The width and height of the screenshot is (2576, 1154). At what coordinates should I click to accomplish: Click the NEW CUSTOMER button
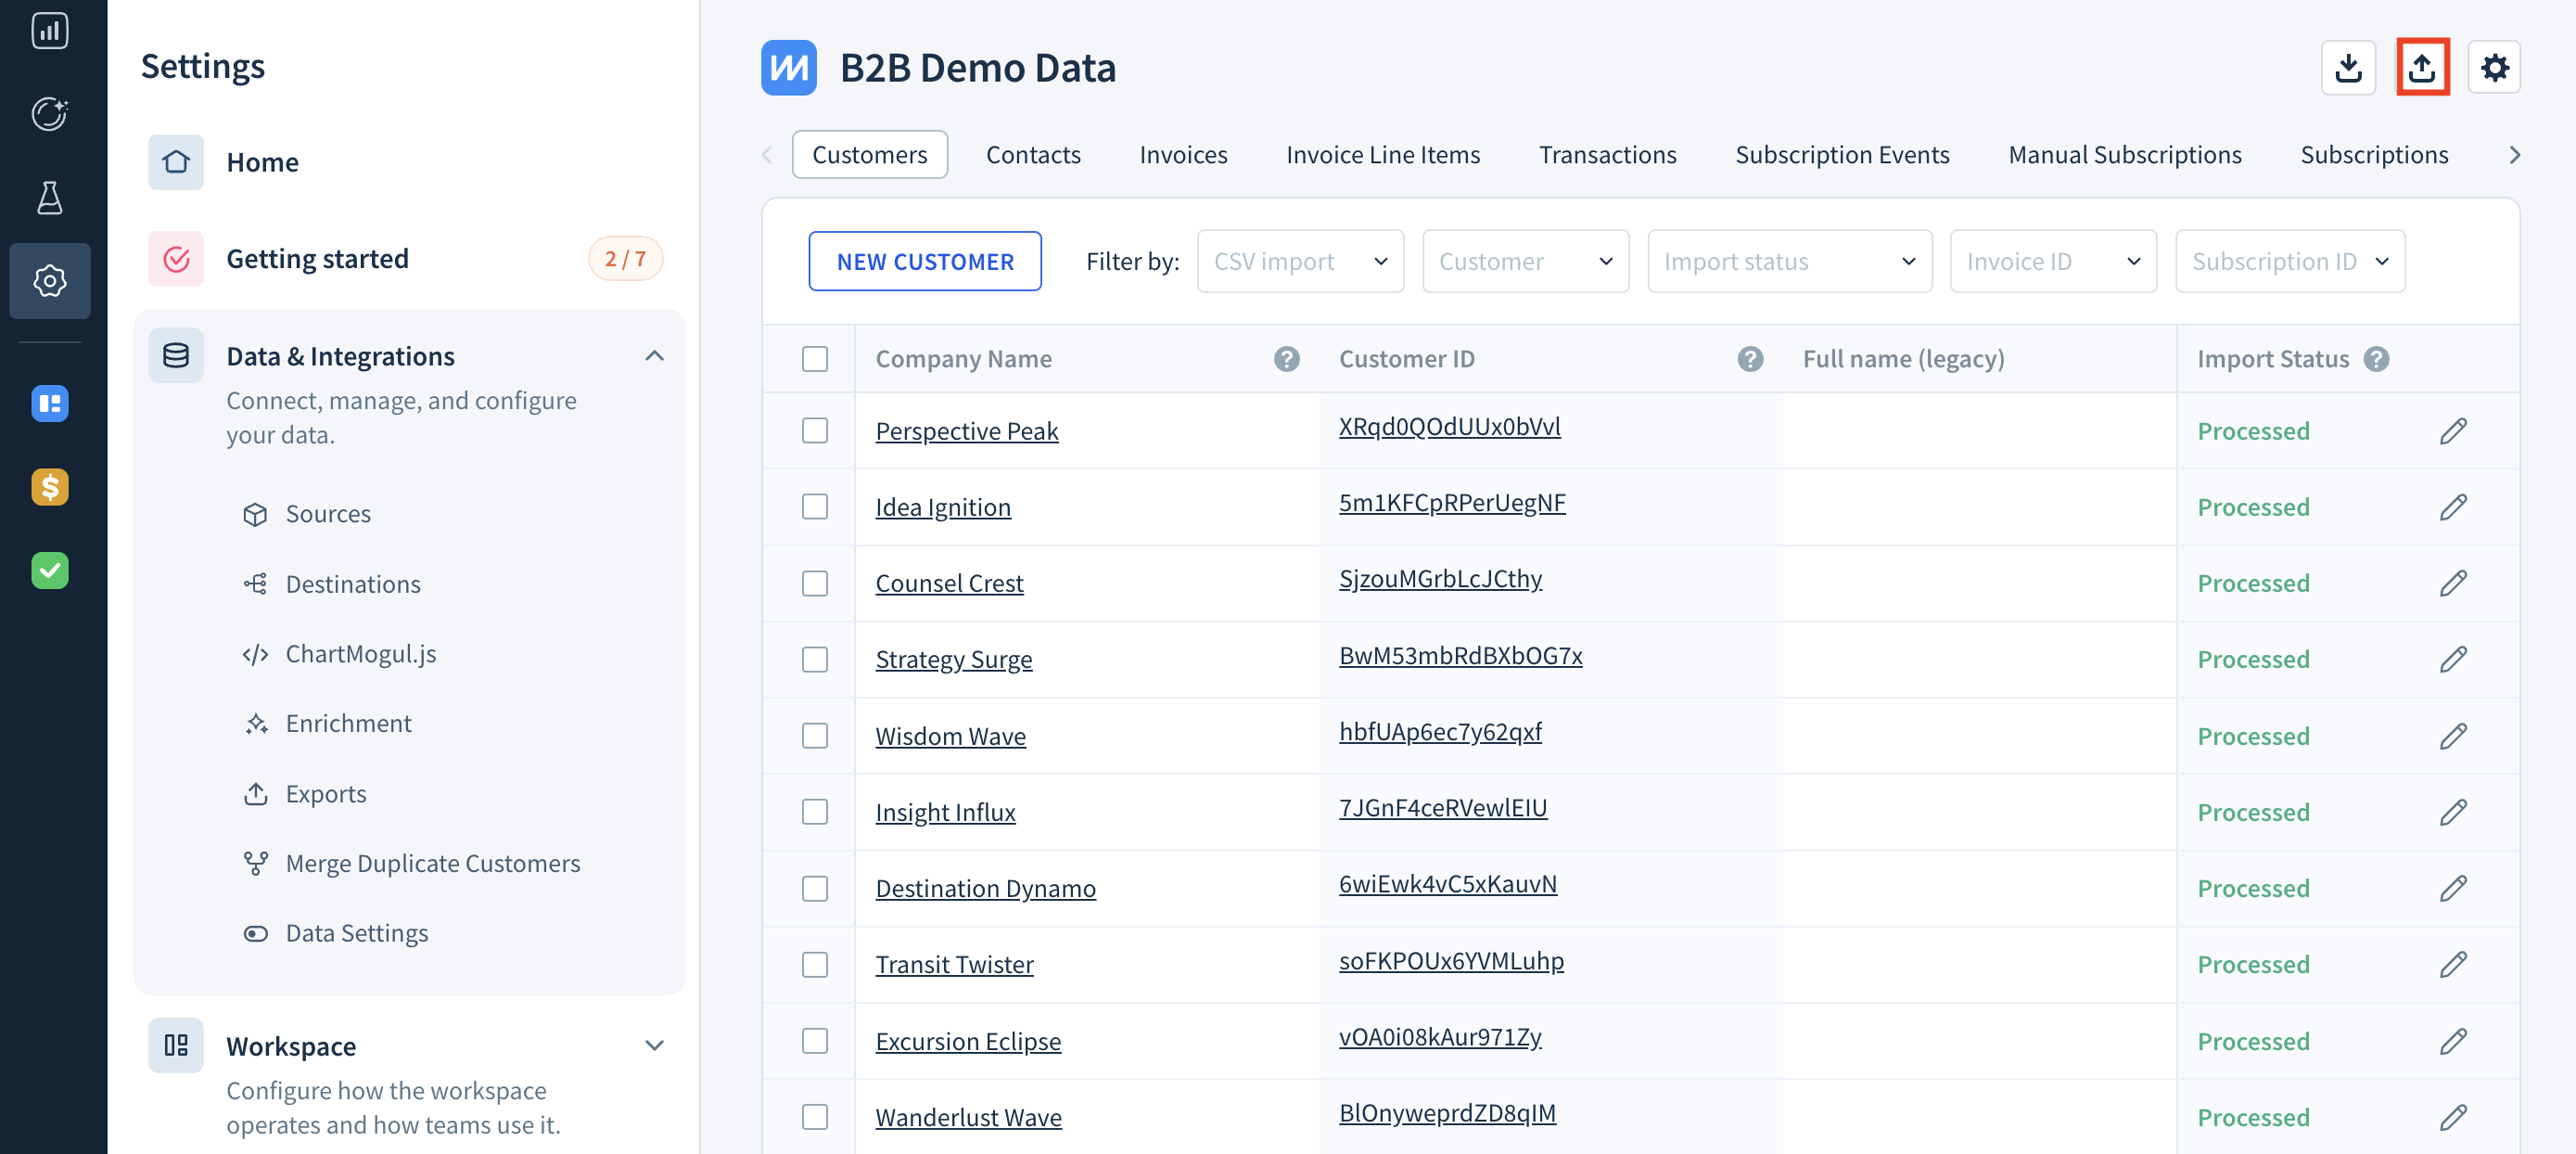pyautogui.click(x=924, y=261)
